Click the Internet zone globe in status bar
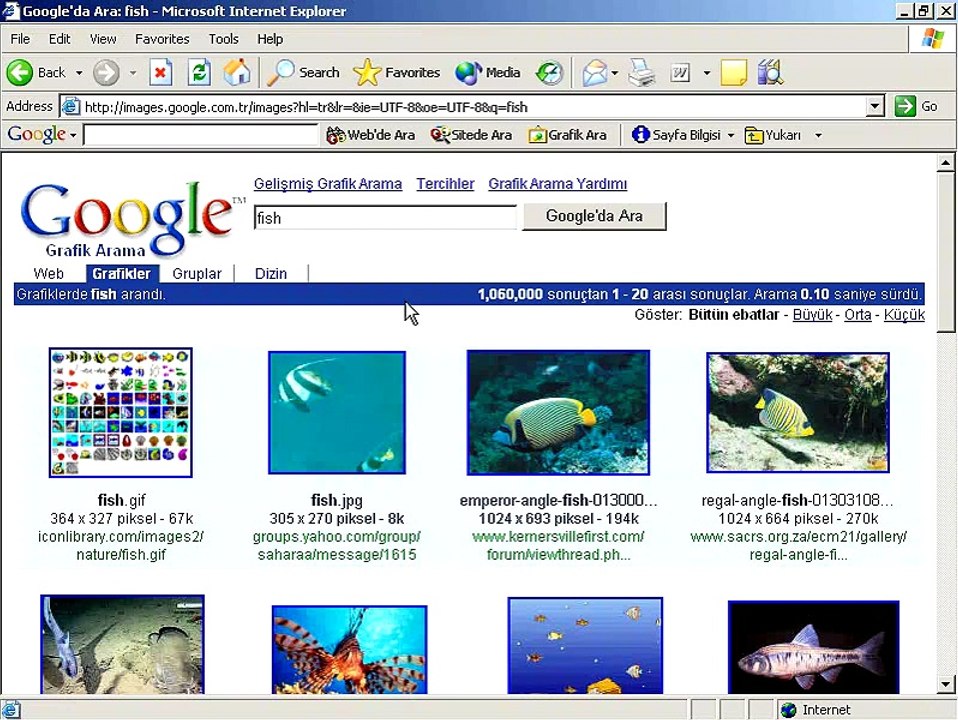This screenshot has height=720, width=958. point(789,710)
